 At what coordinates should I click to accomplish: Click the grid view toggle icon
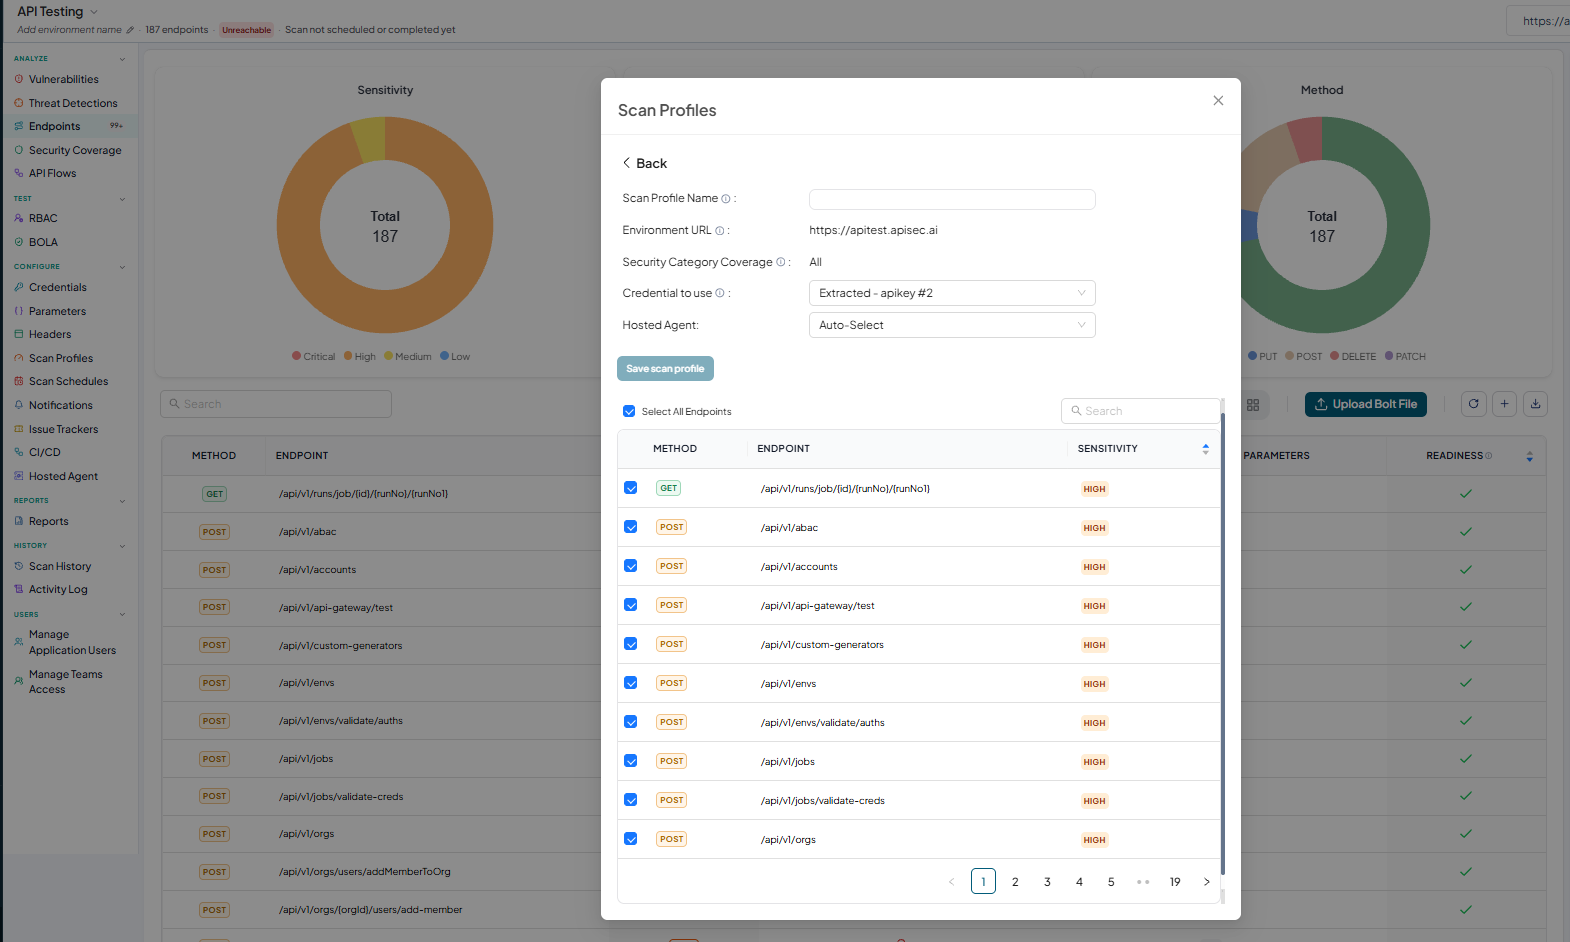pyautogui.click(x=1253, y=405)
